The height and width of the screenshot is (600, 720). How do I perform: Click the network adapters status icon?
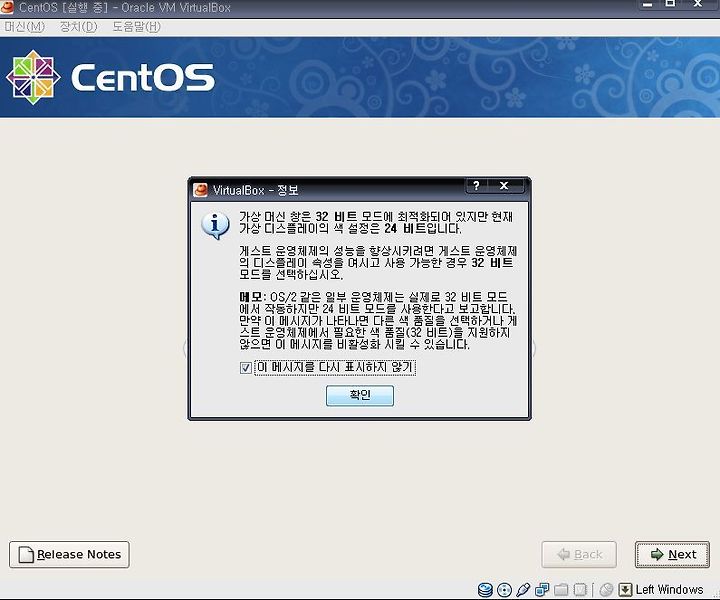542,589
